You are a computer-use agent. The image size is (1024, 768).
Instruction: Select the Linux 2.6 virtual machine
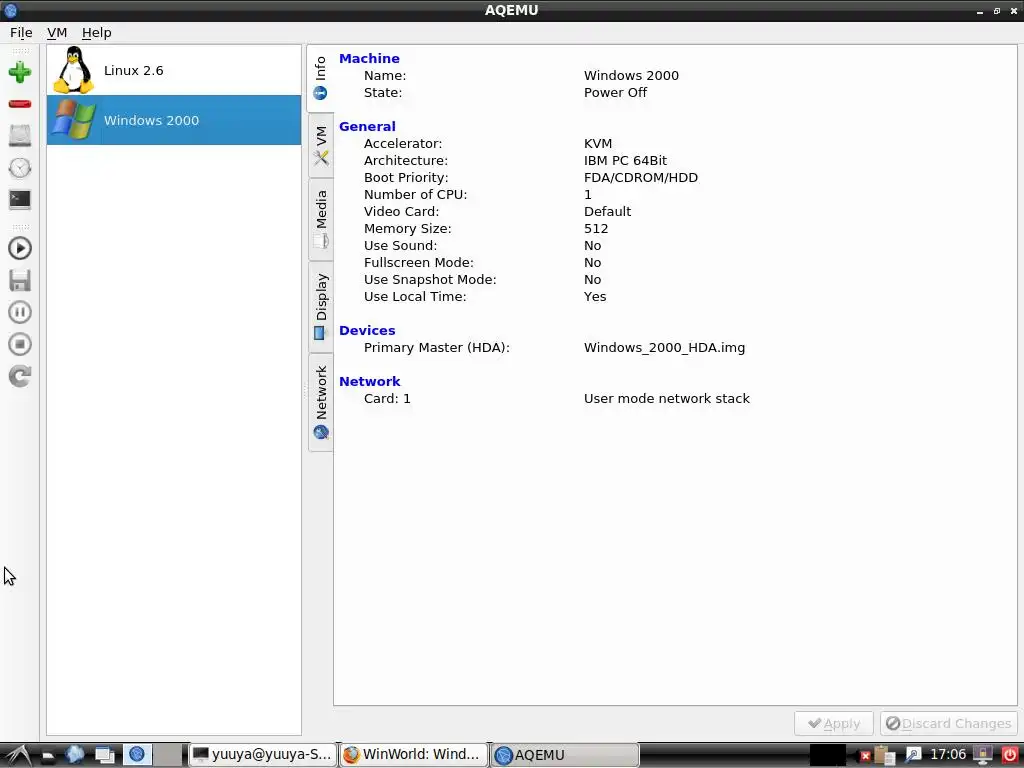(x=174, y=71)
